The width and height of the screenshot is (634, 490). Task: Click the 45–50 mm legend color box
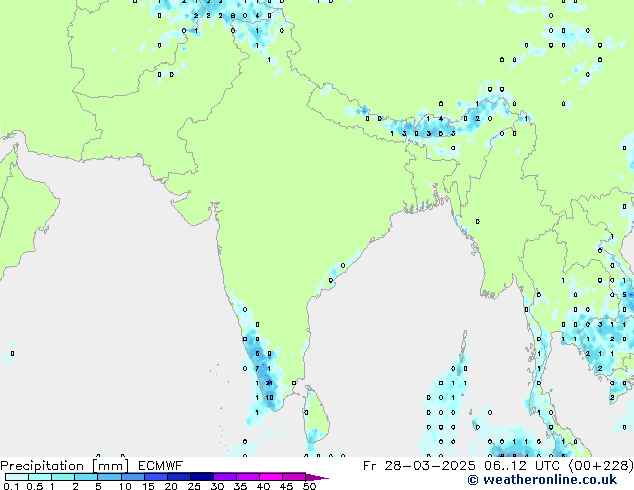[x=294, y=477]
